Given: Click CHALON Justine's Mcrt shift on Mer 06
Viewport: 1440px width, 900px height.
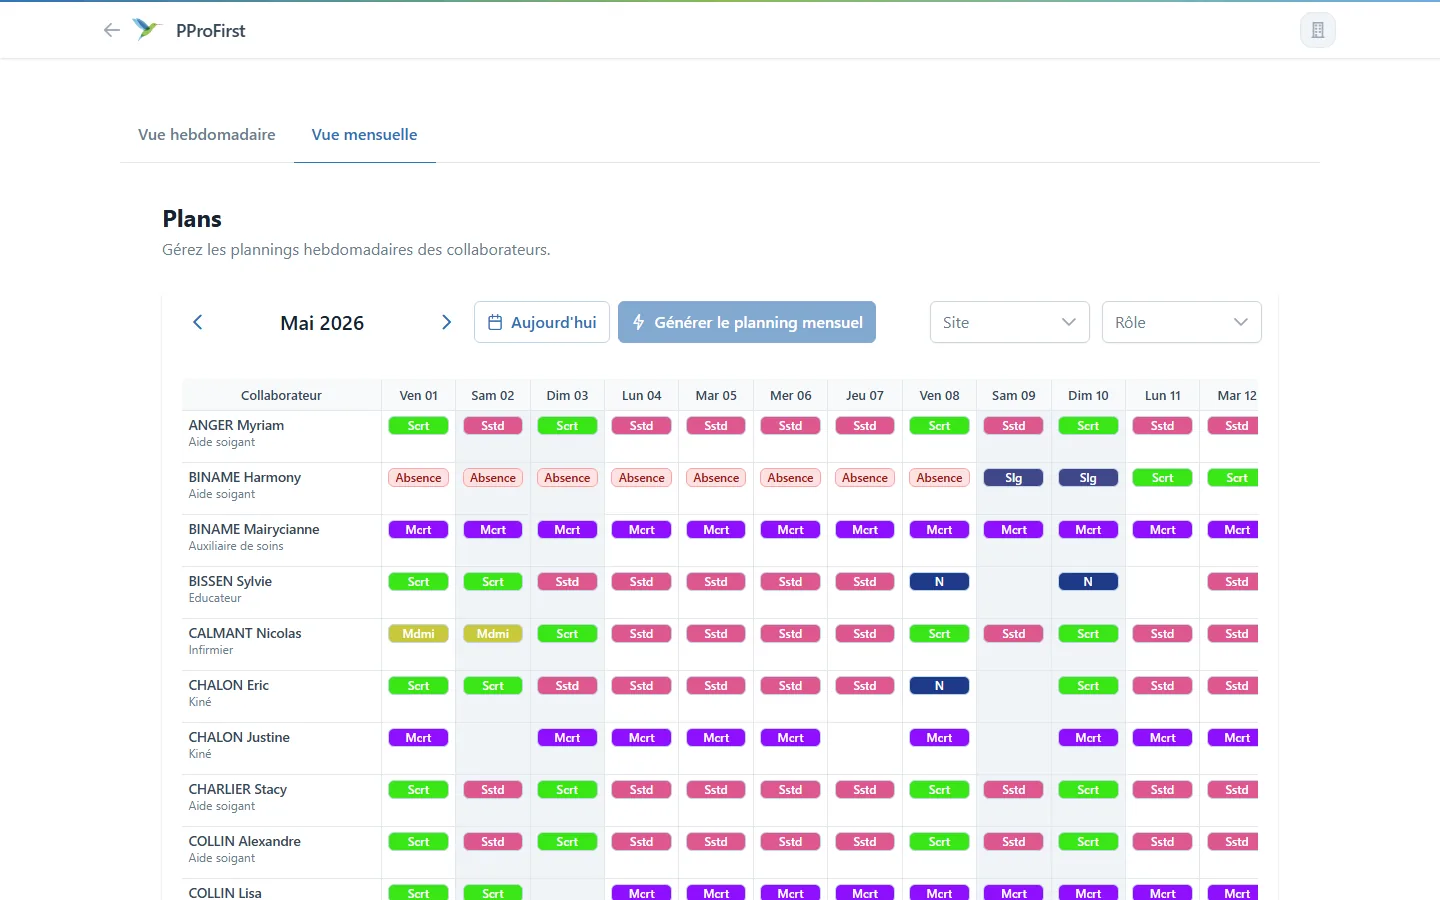Looking at the screenshot, I should pos(791,738).
